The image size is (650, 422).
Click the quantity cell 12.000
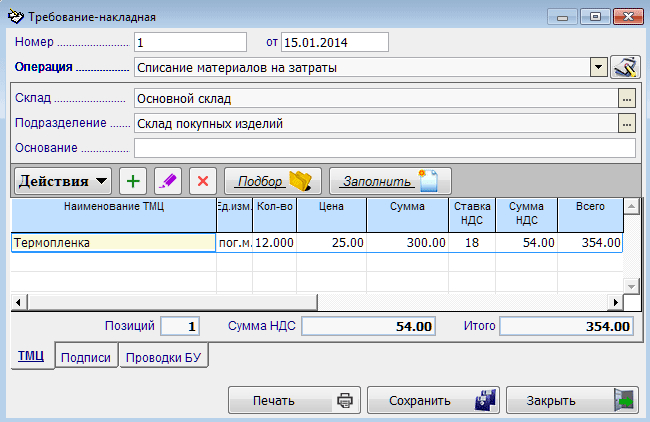(x=274, y=243)
